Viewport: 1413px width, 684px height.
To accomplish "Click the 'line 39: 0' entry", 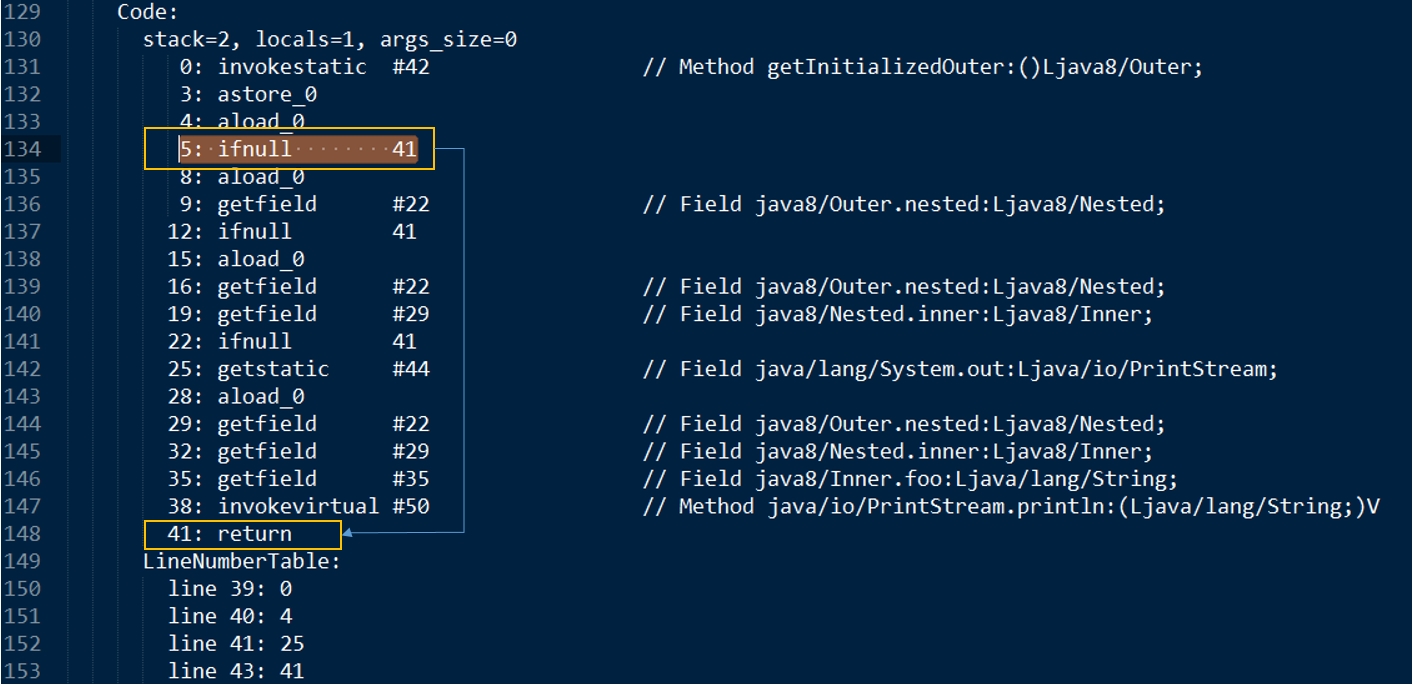I will pos(230,588).
